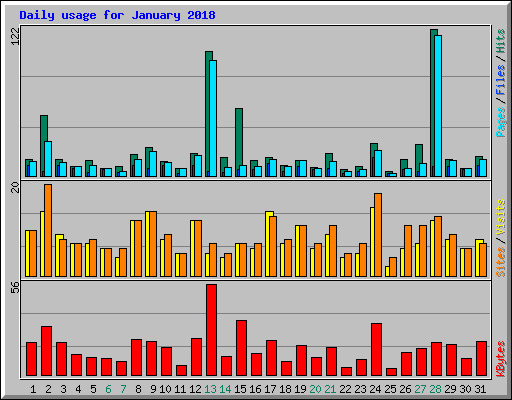Click the cyan 'Pages' legend label
The image size is (512, 400).
tap(501, 122)
